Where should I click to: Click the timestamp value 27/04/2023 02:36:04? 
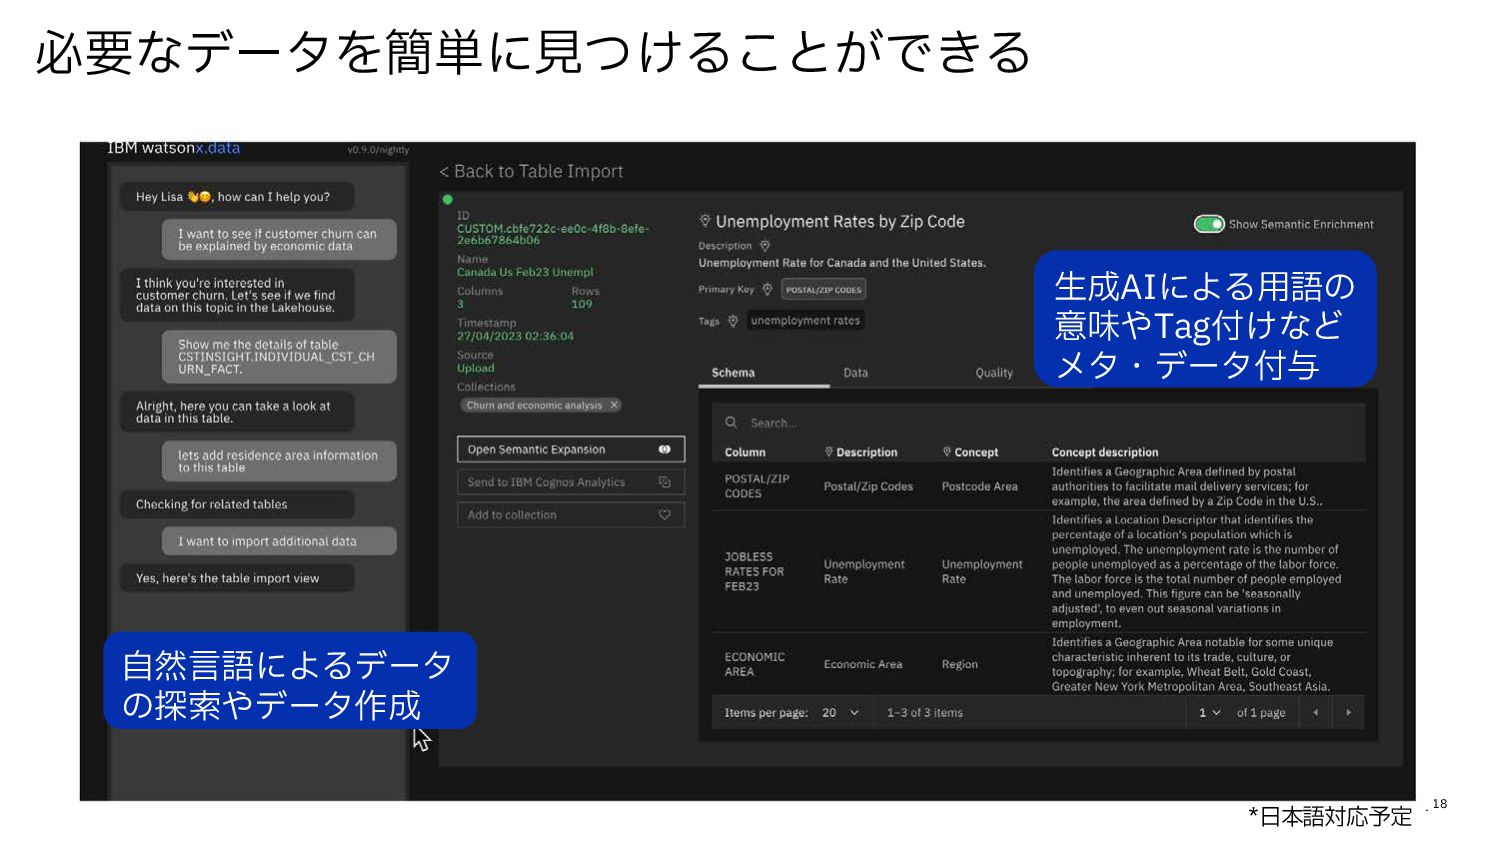pos(515,336)
